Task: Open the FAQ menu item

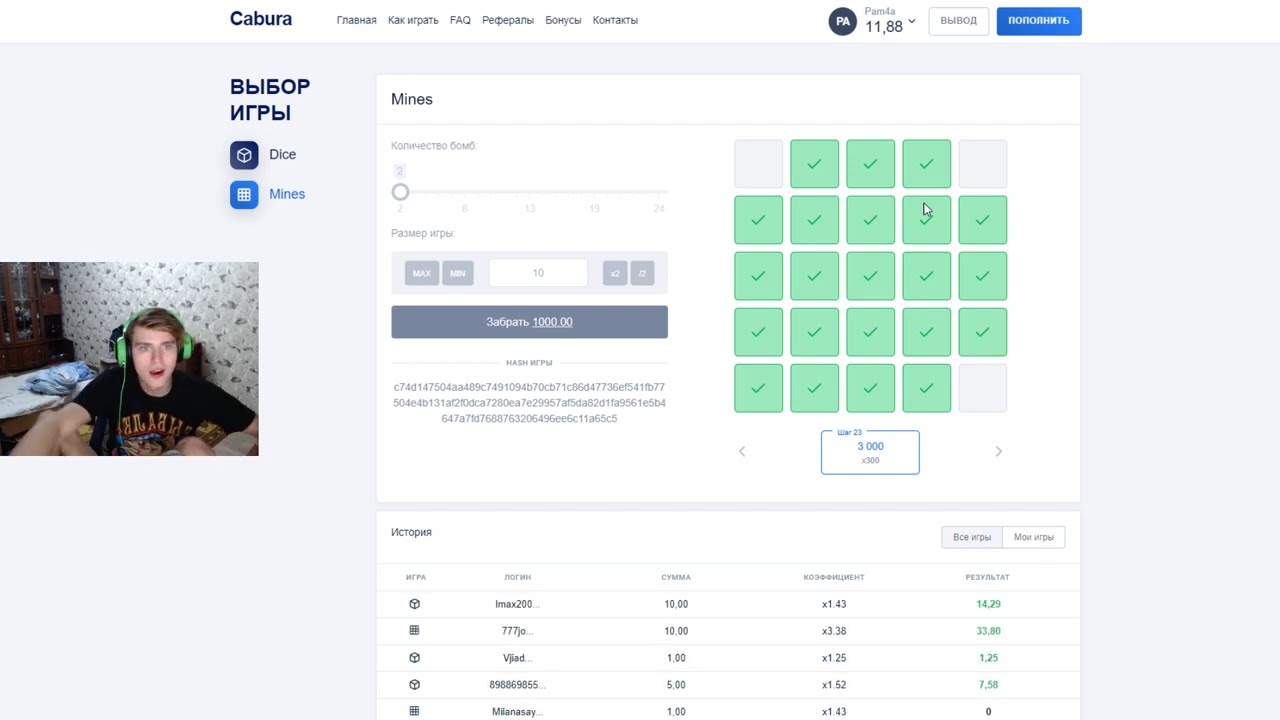Action: coord(460,20)
